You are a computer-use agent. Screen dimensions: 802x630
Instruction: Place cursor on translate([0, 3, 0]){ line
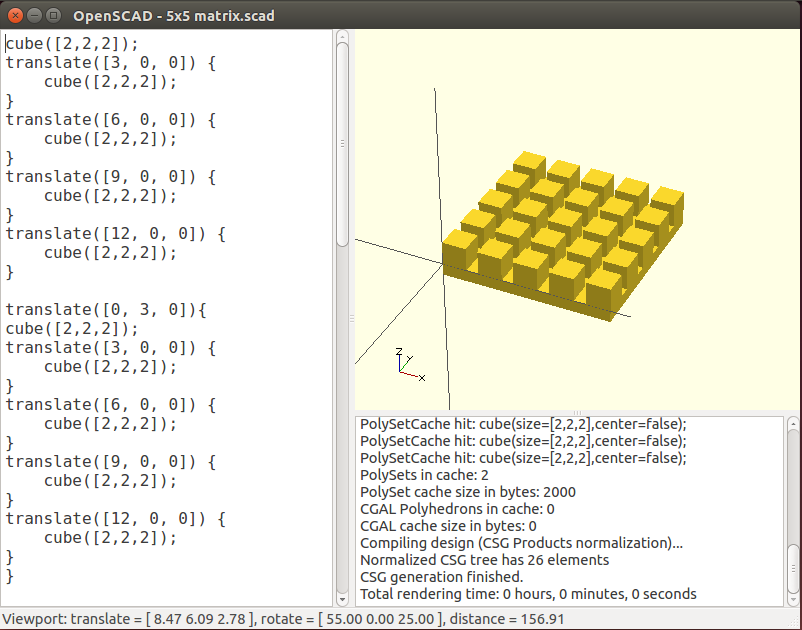[x=106, y=309]
